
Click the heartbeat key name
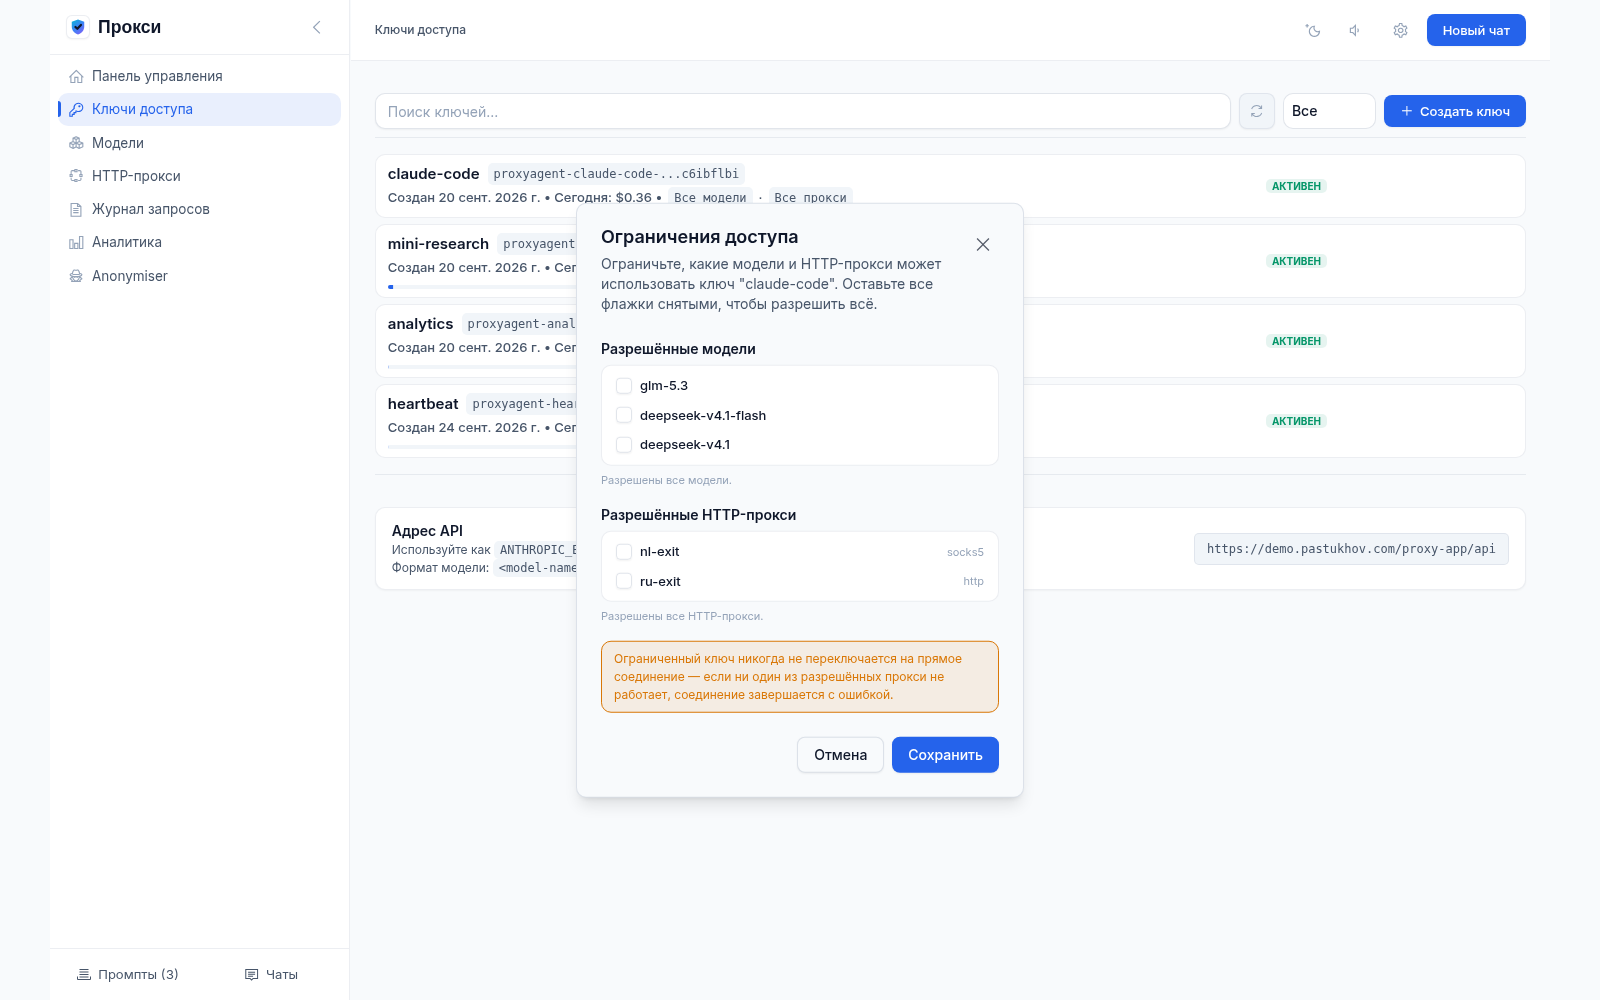click(x=423, y=404)
